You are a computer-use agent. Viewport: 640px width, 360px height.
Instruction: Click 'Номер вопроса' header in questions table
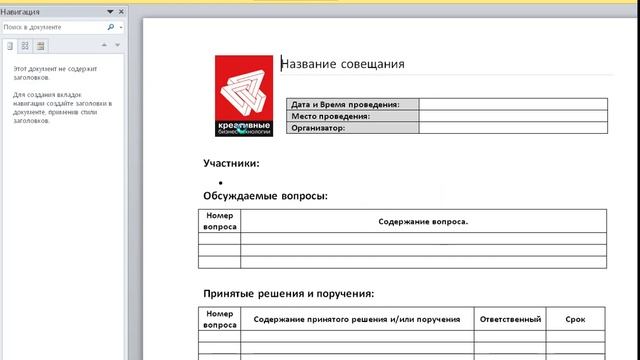pos(220,221)
